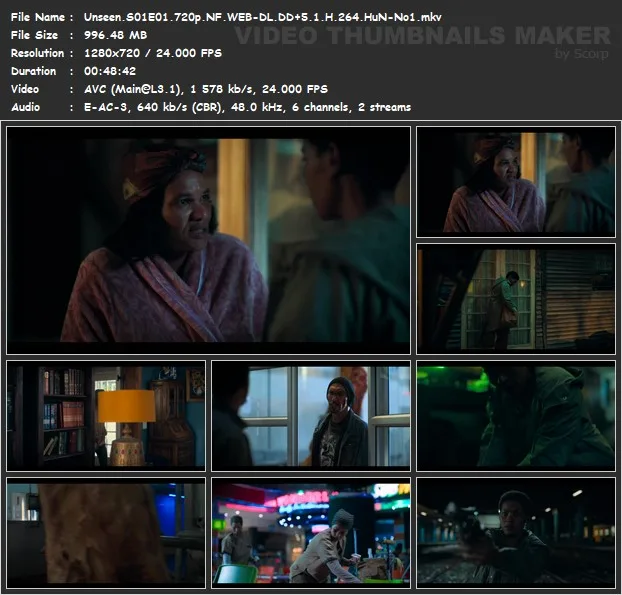
Task: Select the large thumbnail of woman in headscarf
Action: point(208,240)
